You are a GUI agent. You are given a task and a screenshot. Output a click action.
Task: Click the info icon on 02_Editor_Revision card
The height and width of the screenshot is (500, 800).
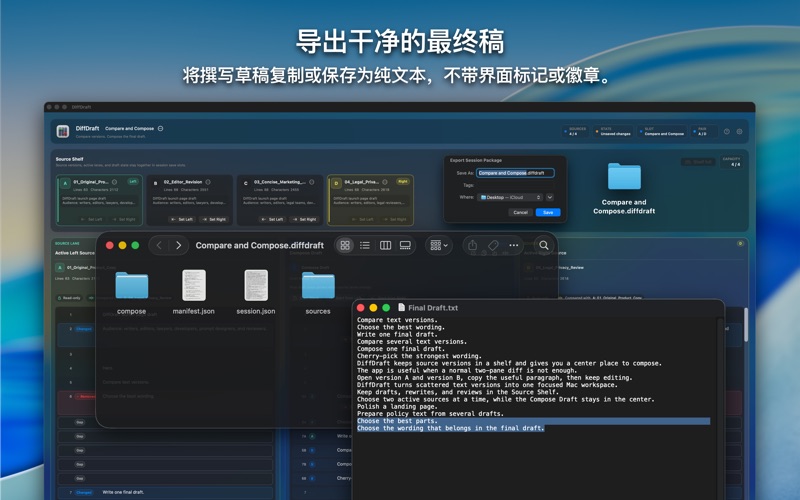[x=208, y=182]
